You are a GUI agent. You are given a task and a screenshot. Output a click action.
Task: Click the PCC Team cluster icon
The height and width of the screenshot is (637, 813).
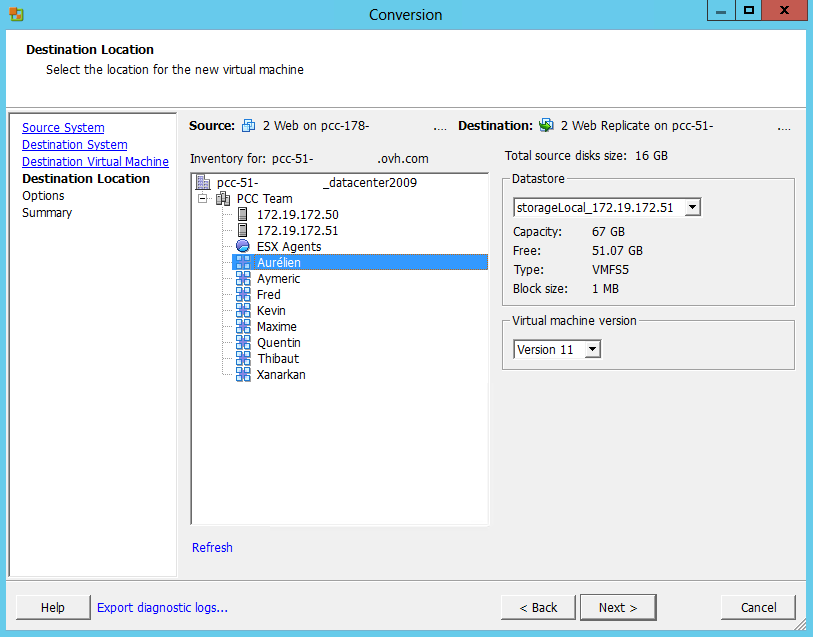(223, 199)
